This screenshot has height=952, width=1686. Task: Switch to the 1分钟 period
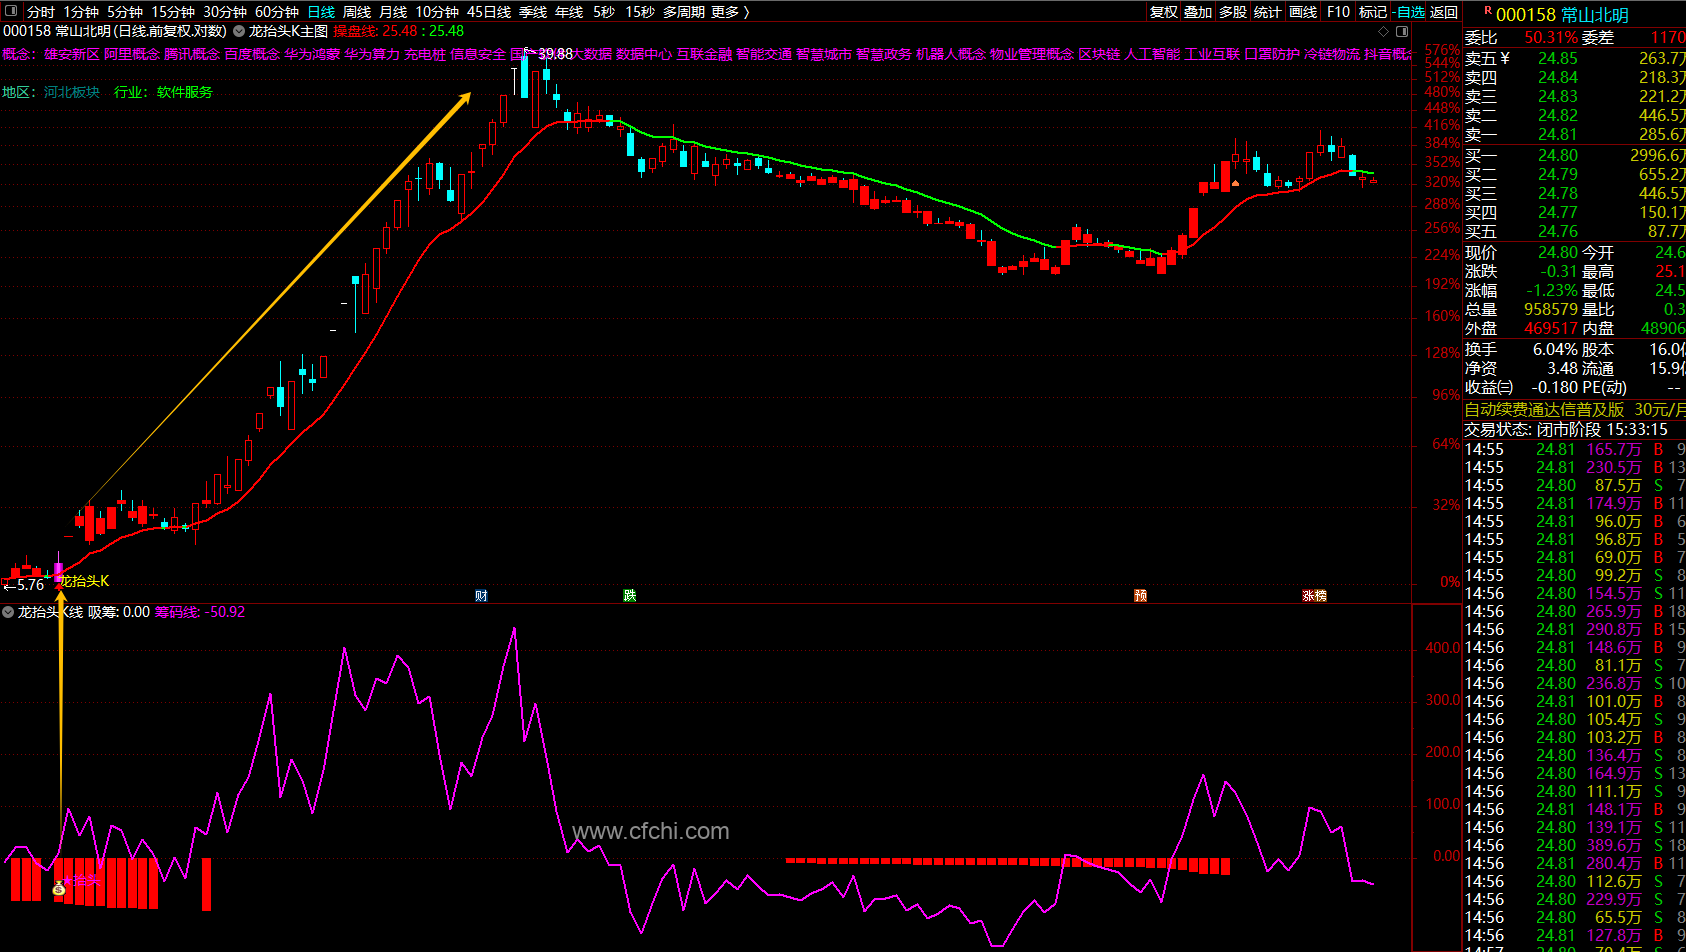click(x=81, y=12)
